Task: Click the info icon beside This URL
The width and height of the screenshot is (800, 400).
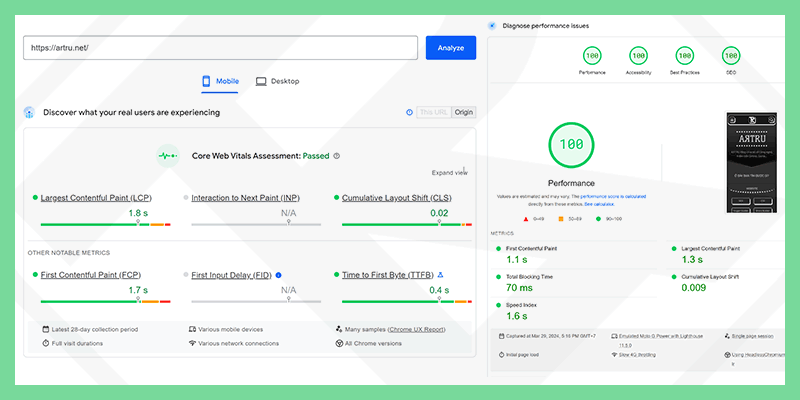Action: tap(409, 112)
